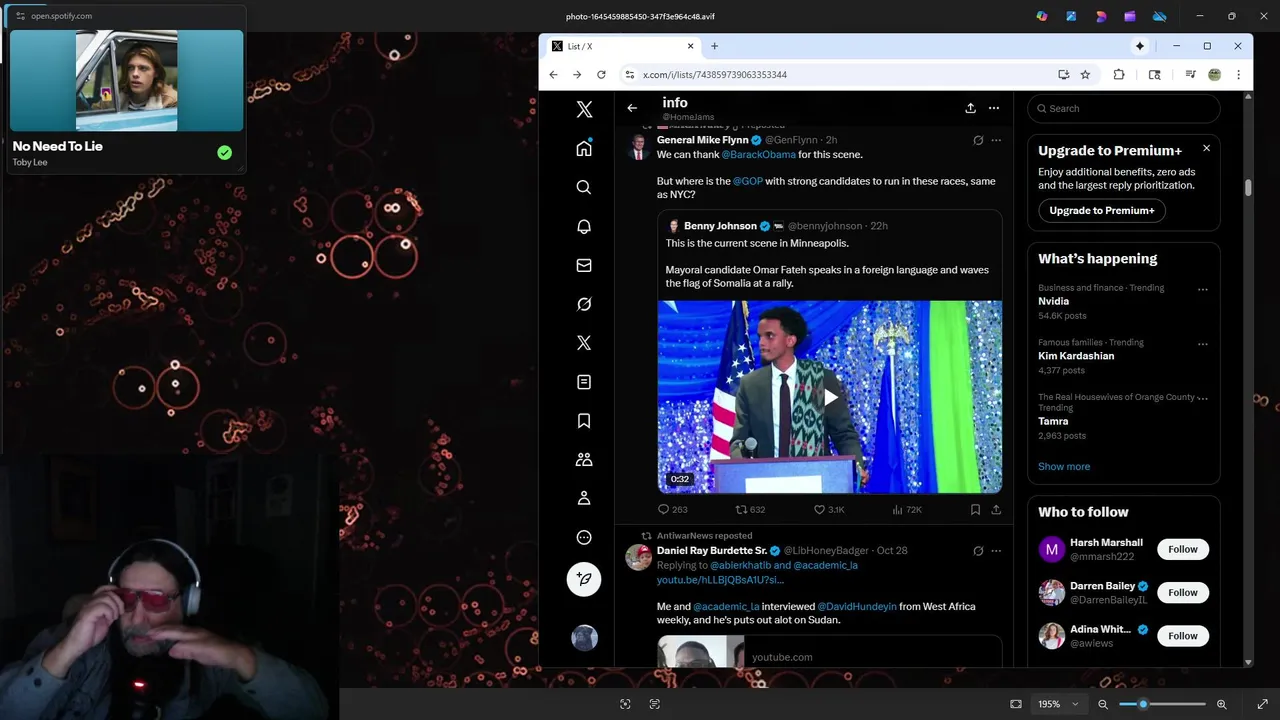Open options for Nvidia trend

[x=1202, y=289]
